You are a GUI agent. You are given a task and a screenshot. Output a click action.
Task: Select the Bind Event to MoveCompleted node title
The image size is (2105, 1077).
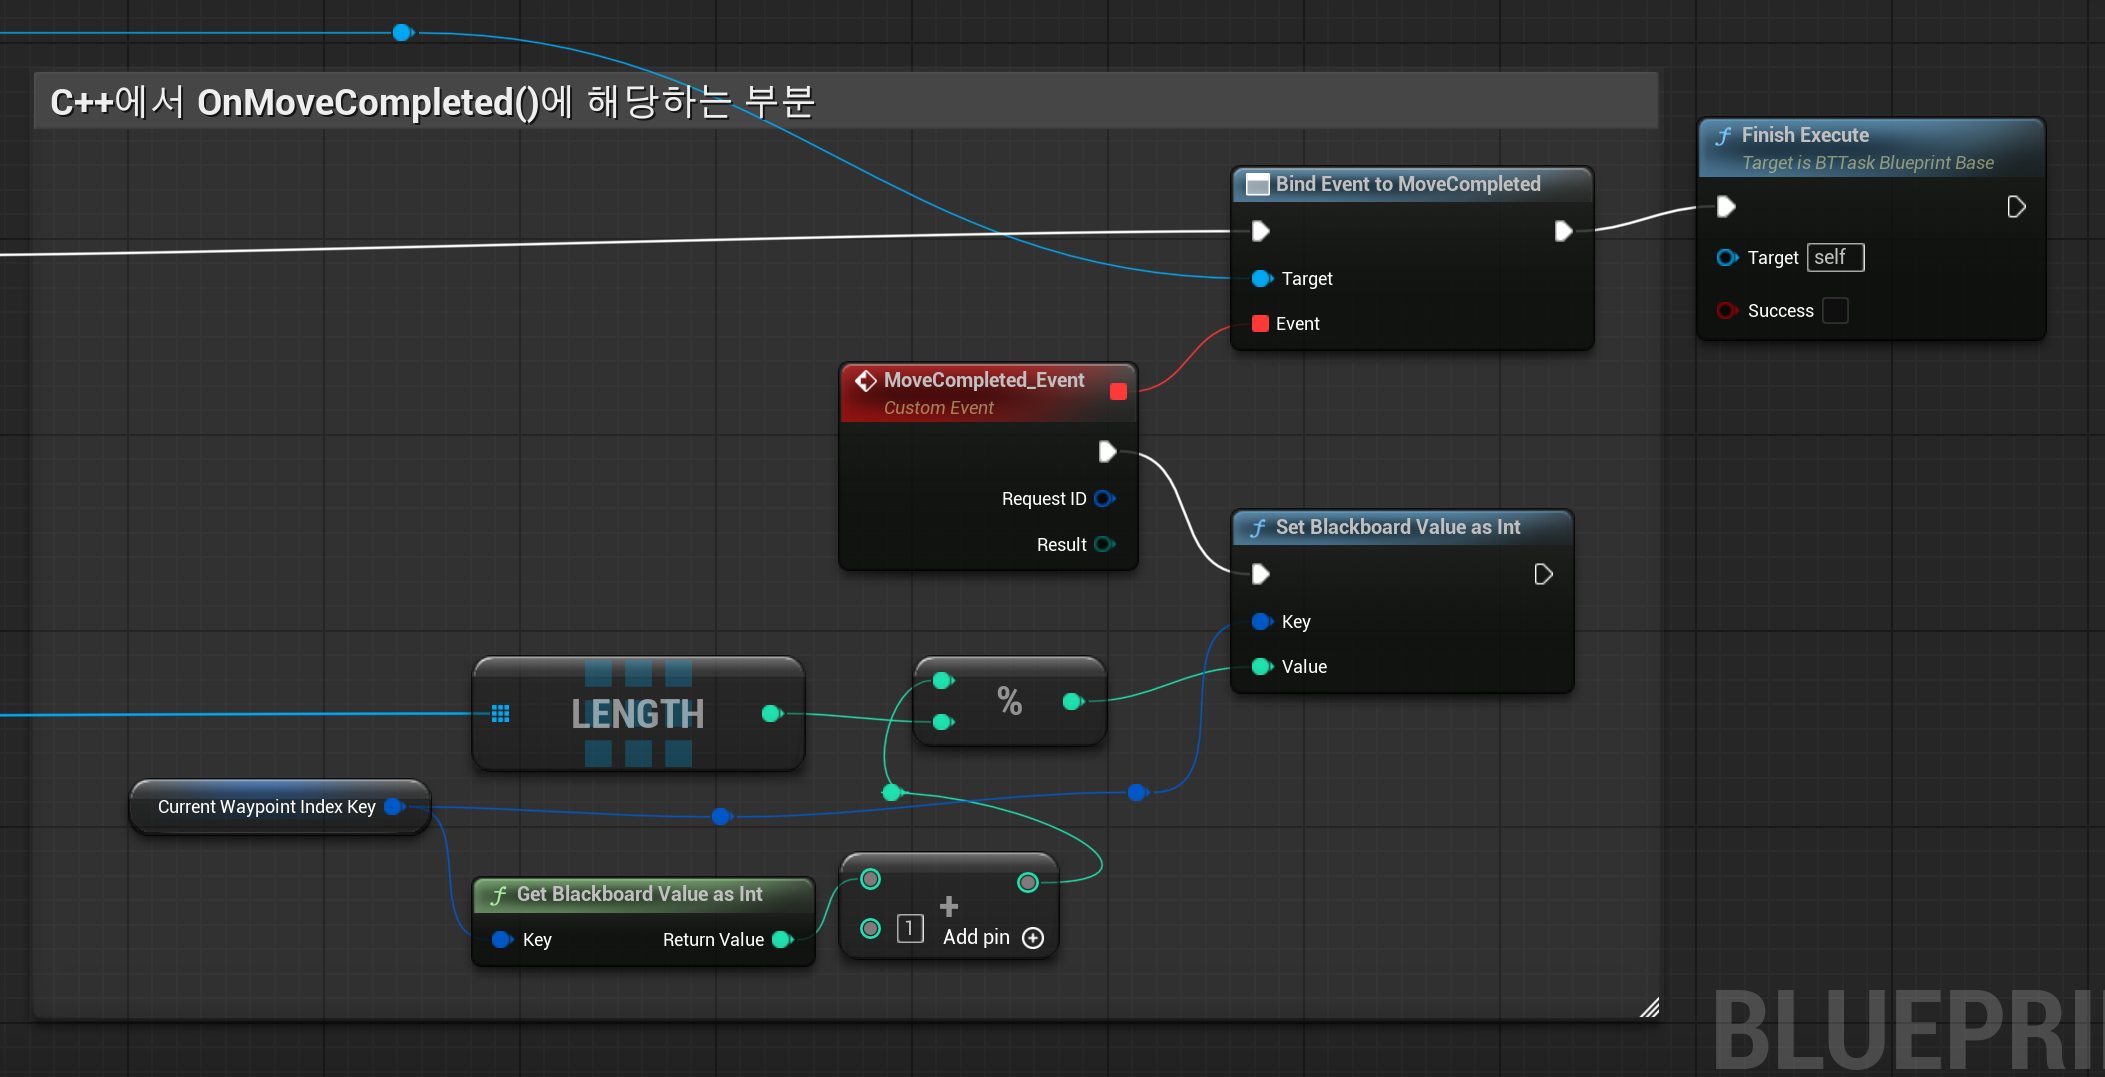[1408, 184]
